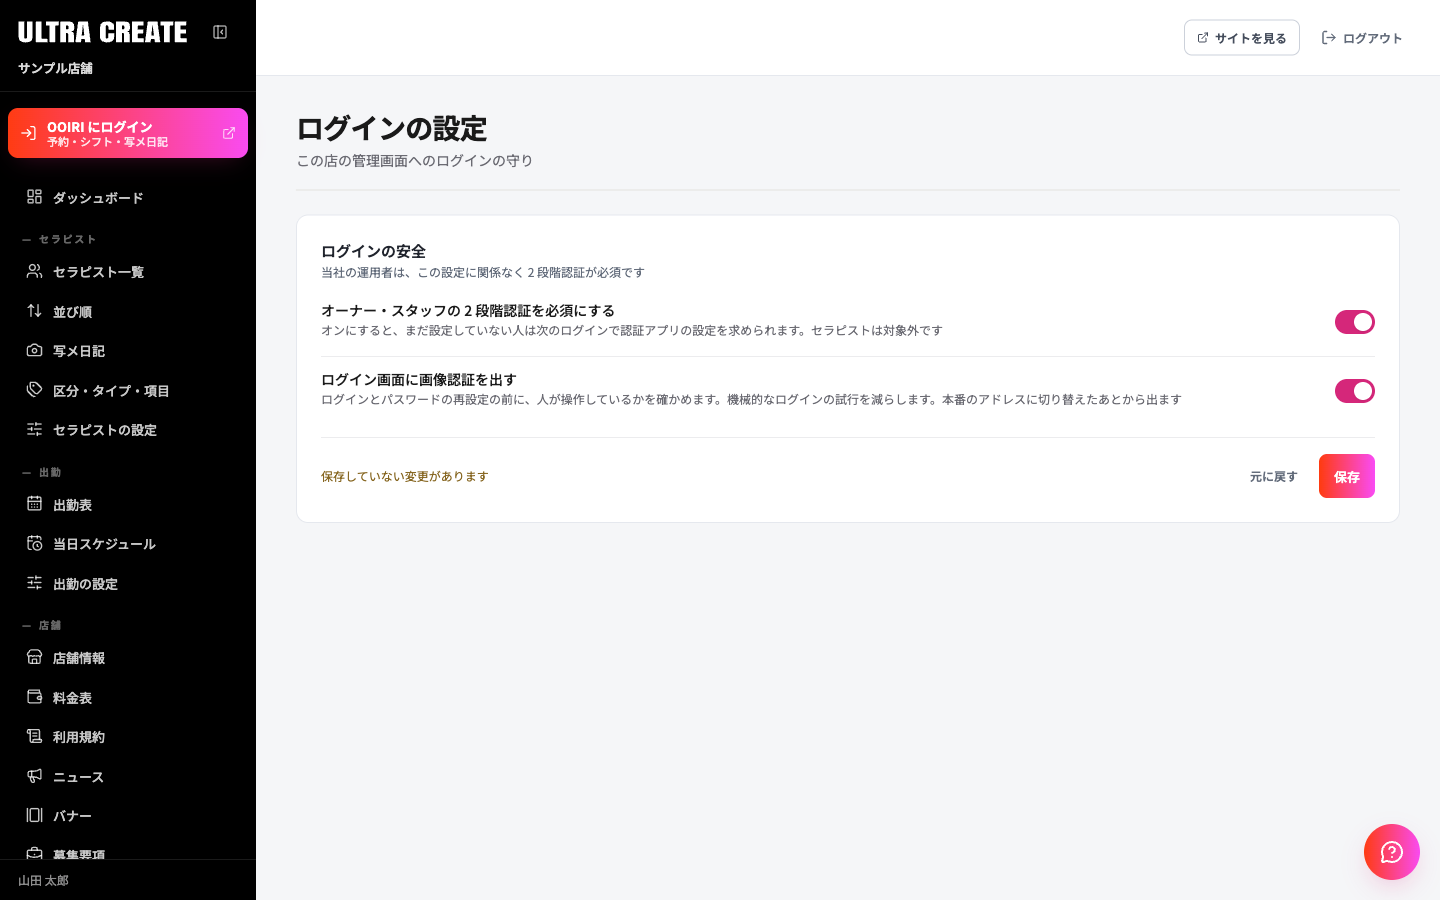Click the サイトを見る external link icon

[x=1203, y=38]
